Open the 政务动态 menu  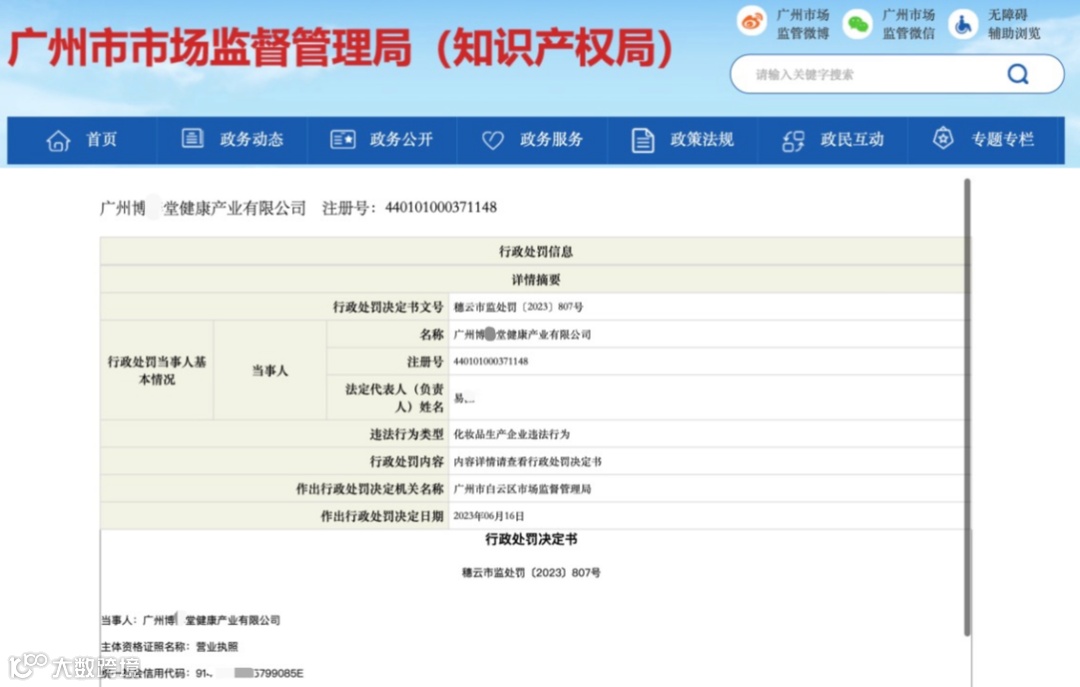tap(251, 139)
